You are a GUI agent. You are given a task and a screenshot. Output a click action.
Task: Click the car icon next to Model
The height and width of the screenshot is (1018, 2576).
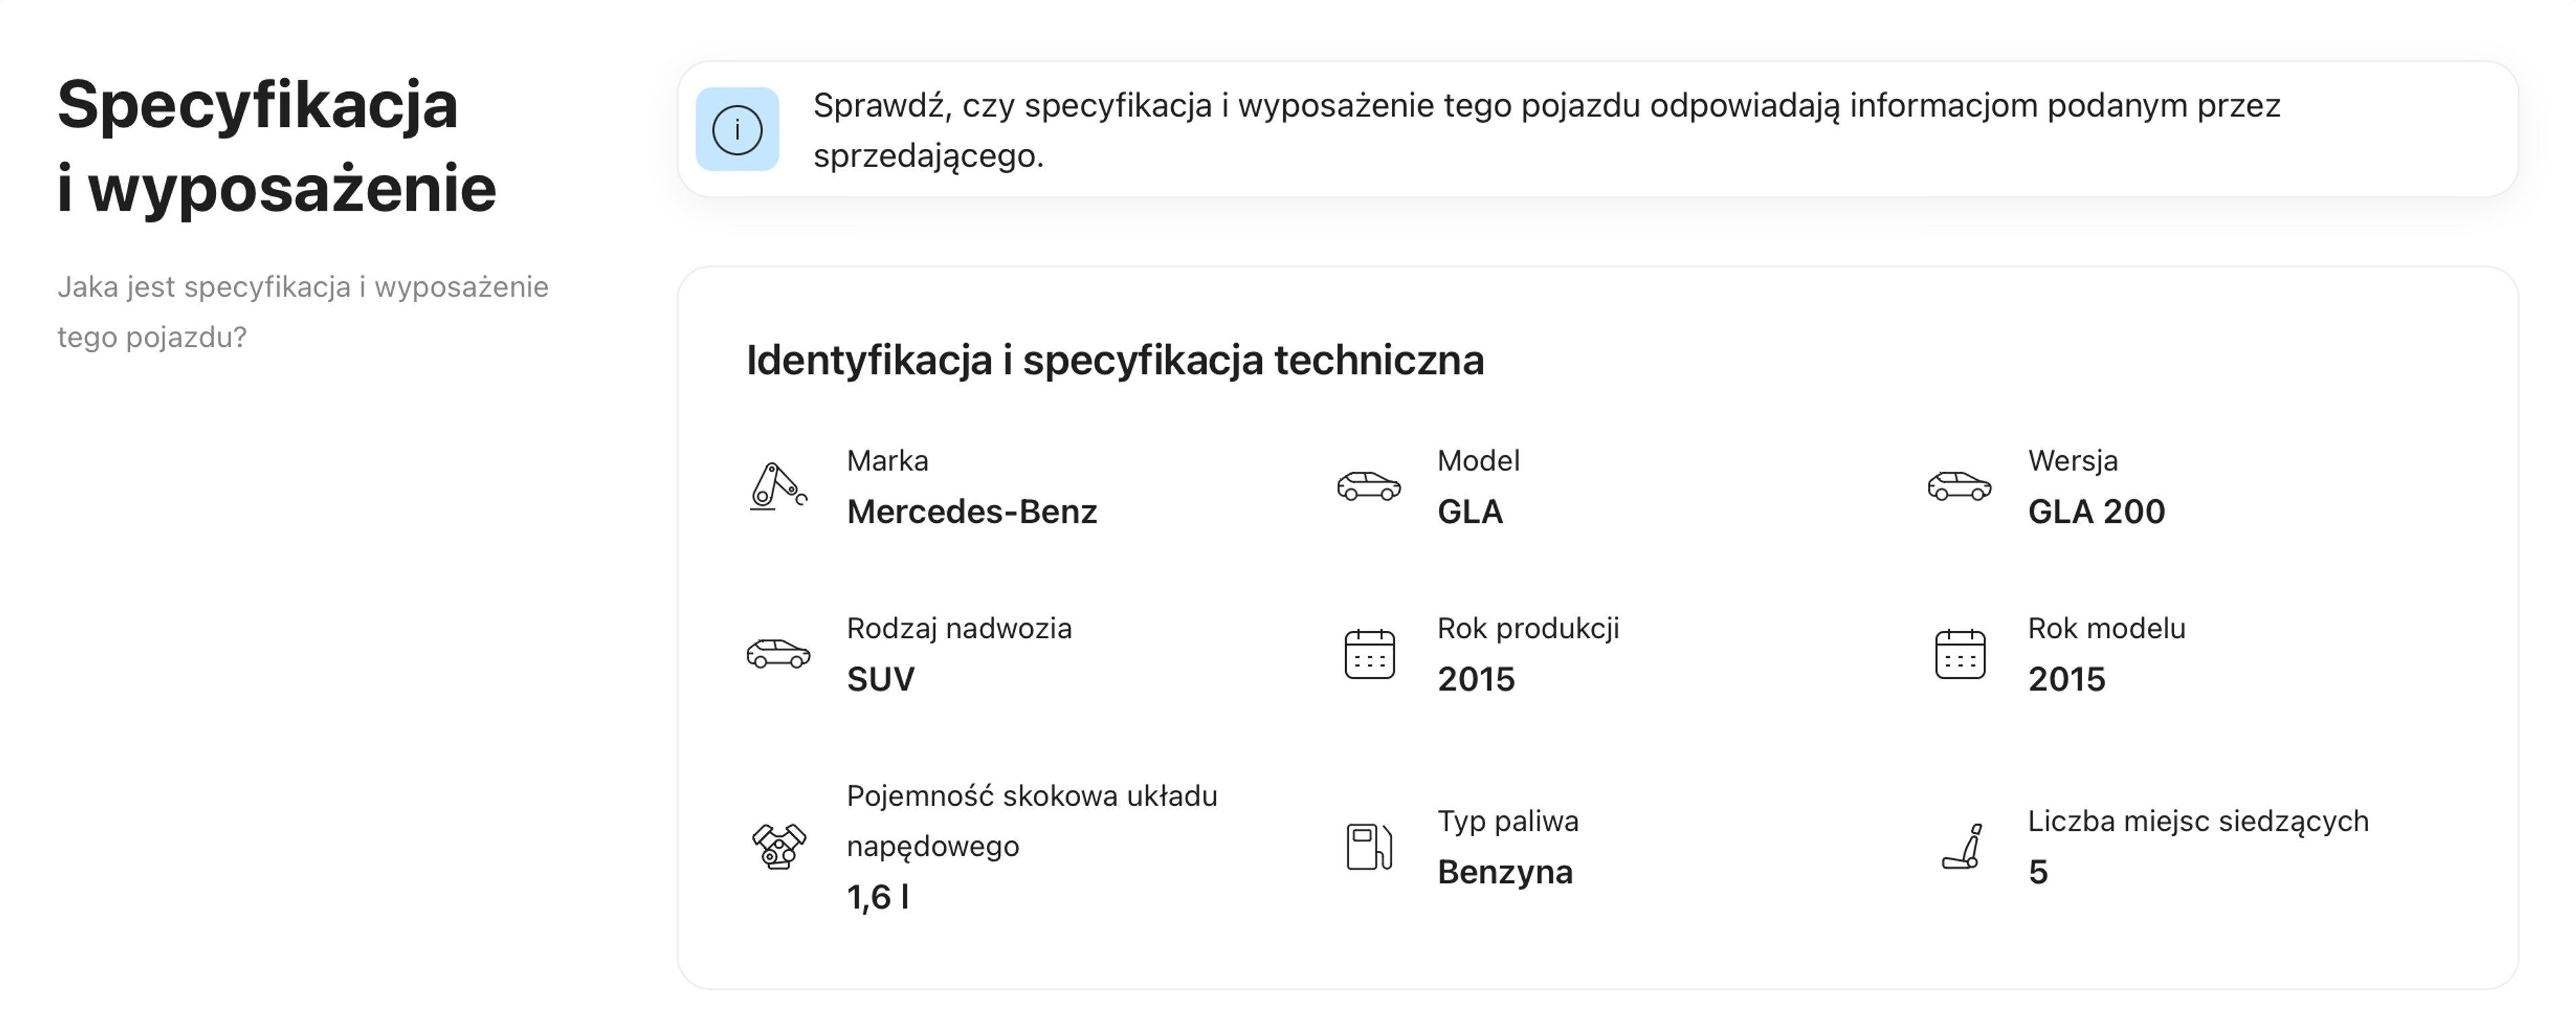click(1368, 486)
